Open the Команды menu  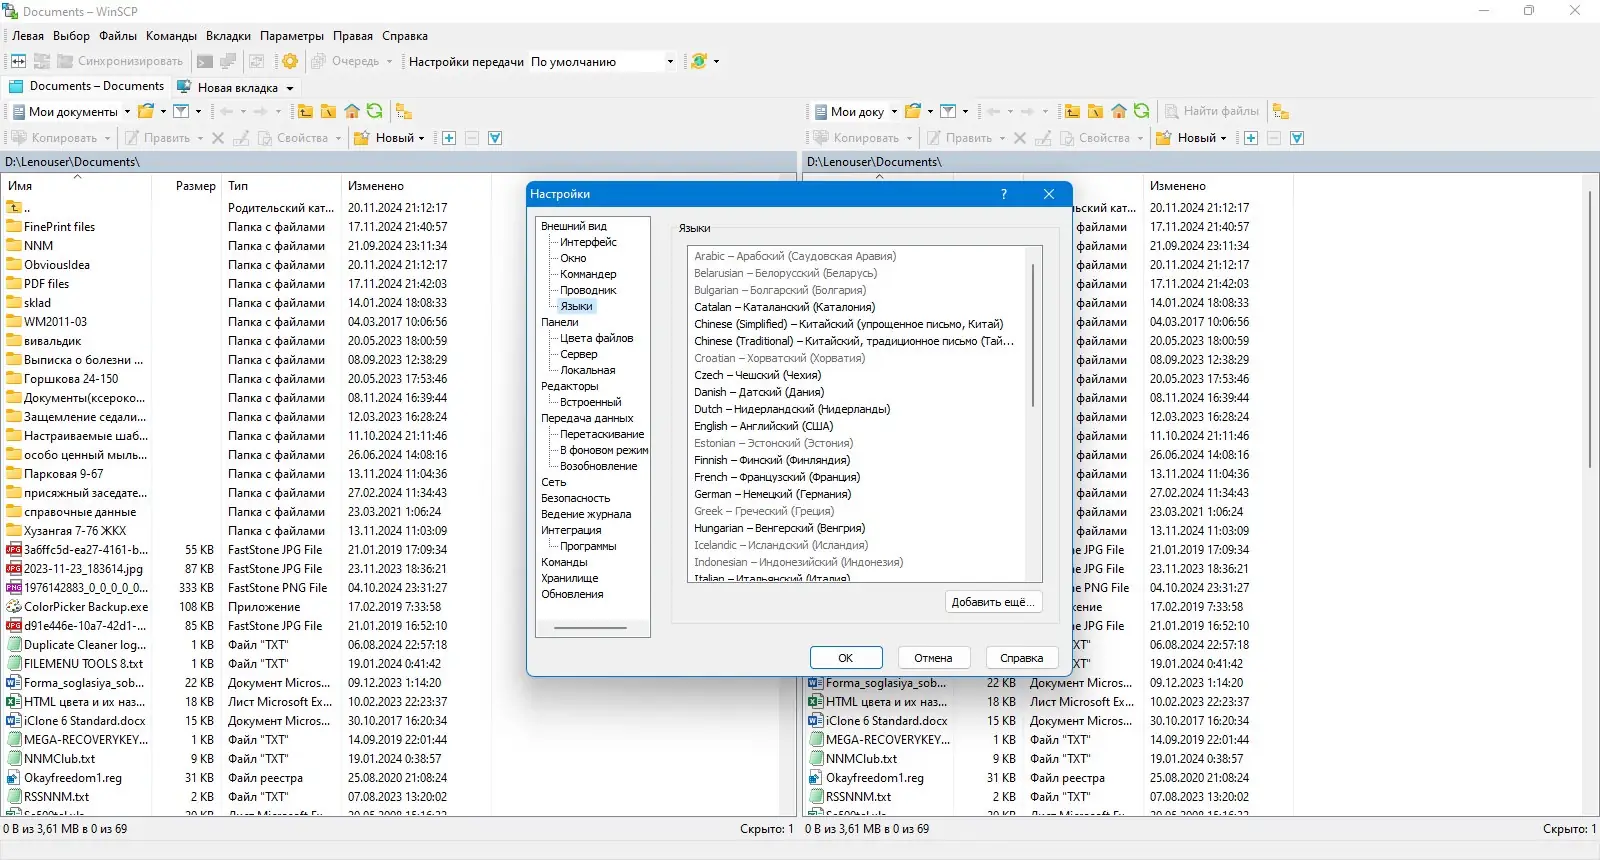tap(171, 36)
